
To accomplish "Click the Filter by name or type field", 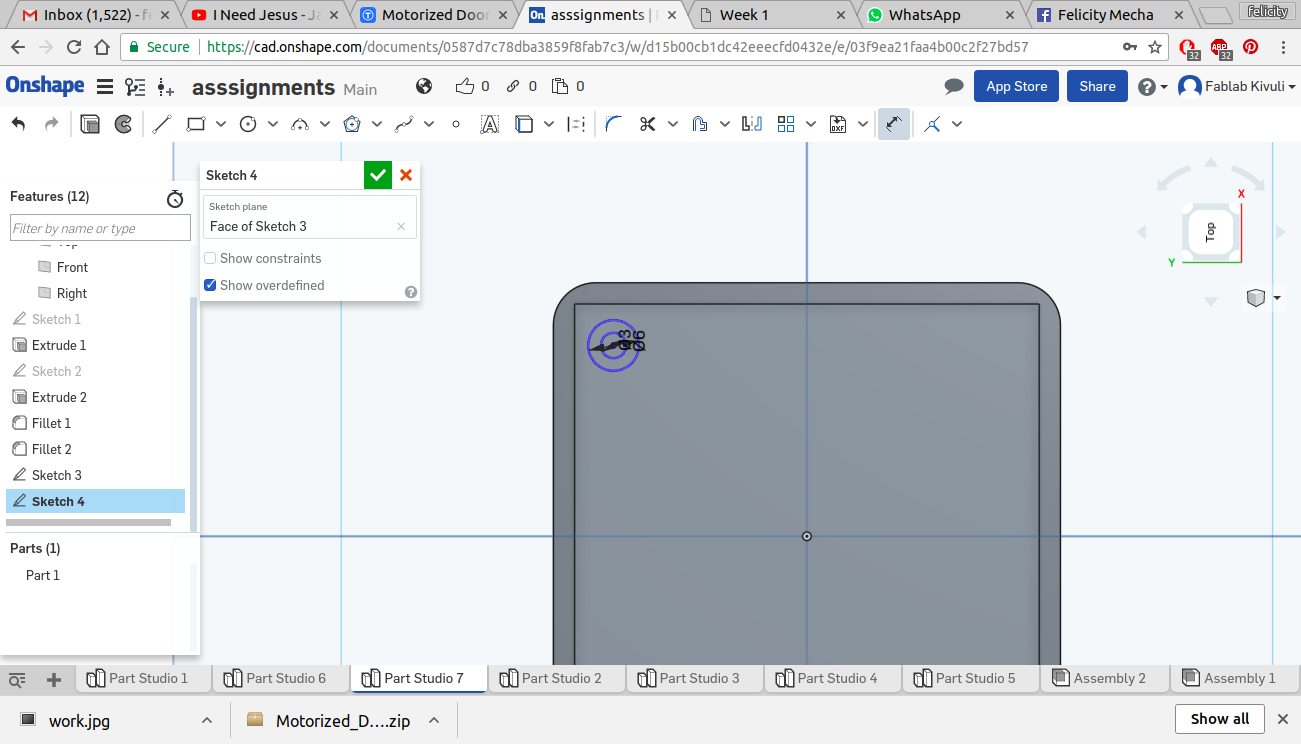I will [x=100, y=228].
